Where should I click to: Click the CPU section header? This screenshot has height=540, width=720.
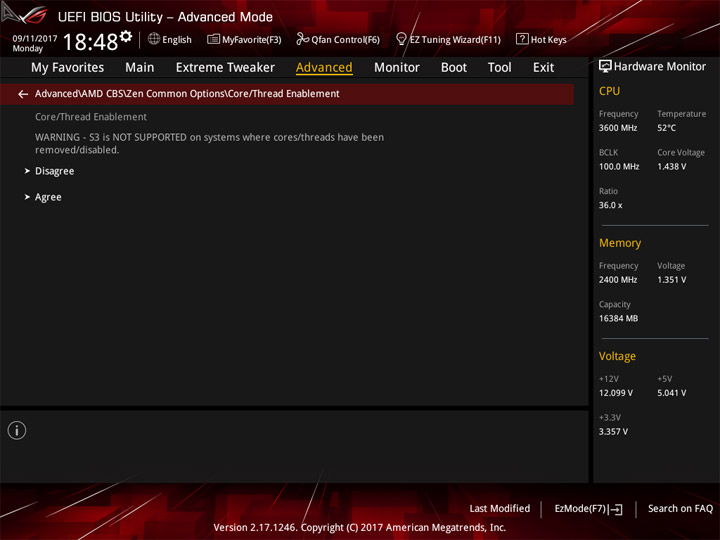pyautogui.click(x=609, y=91)
